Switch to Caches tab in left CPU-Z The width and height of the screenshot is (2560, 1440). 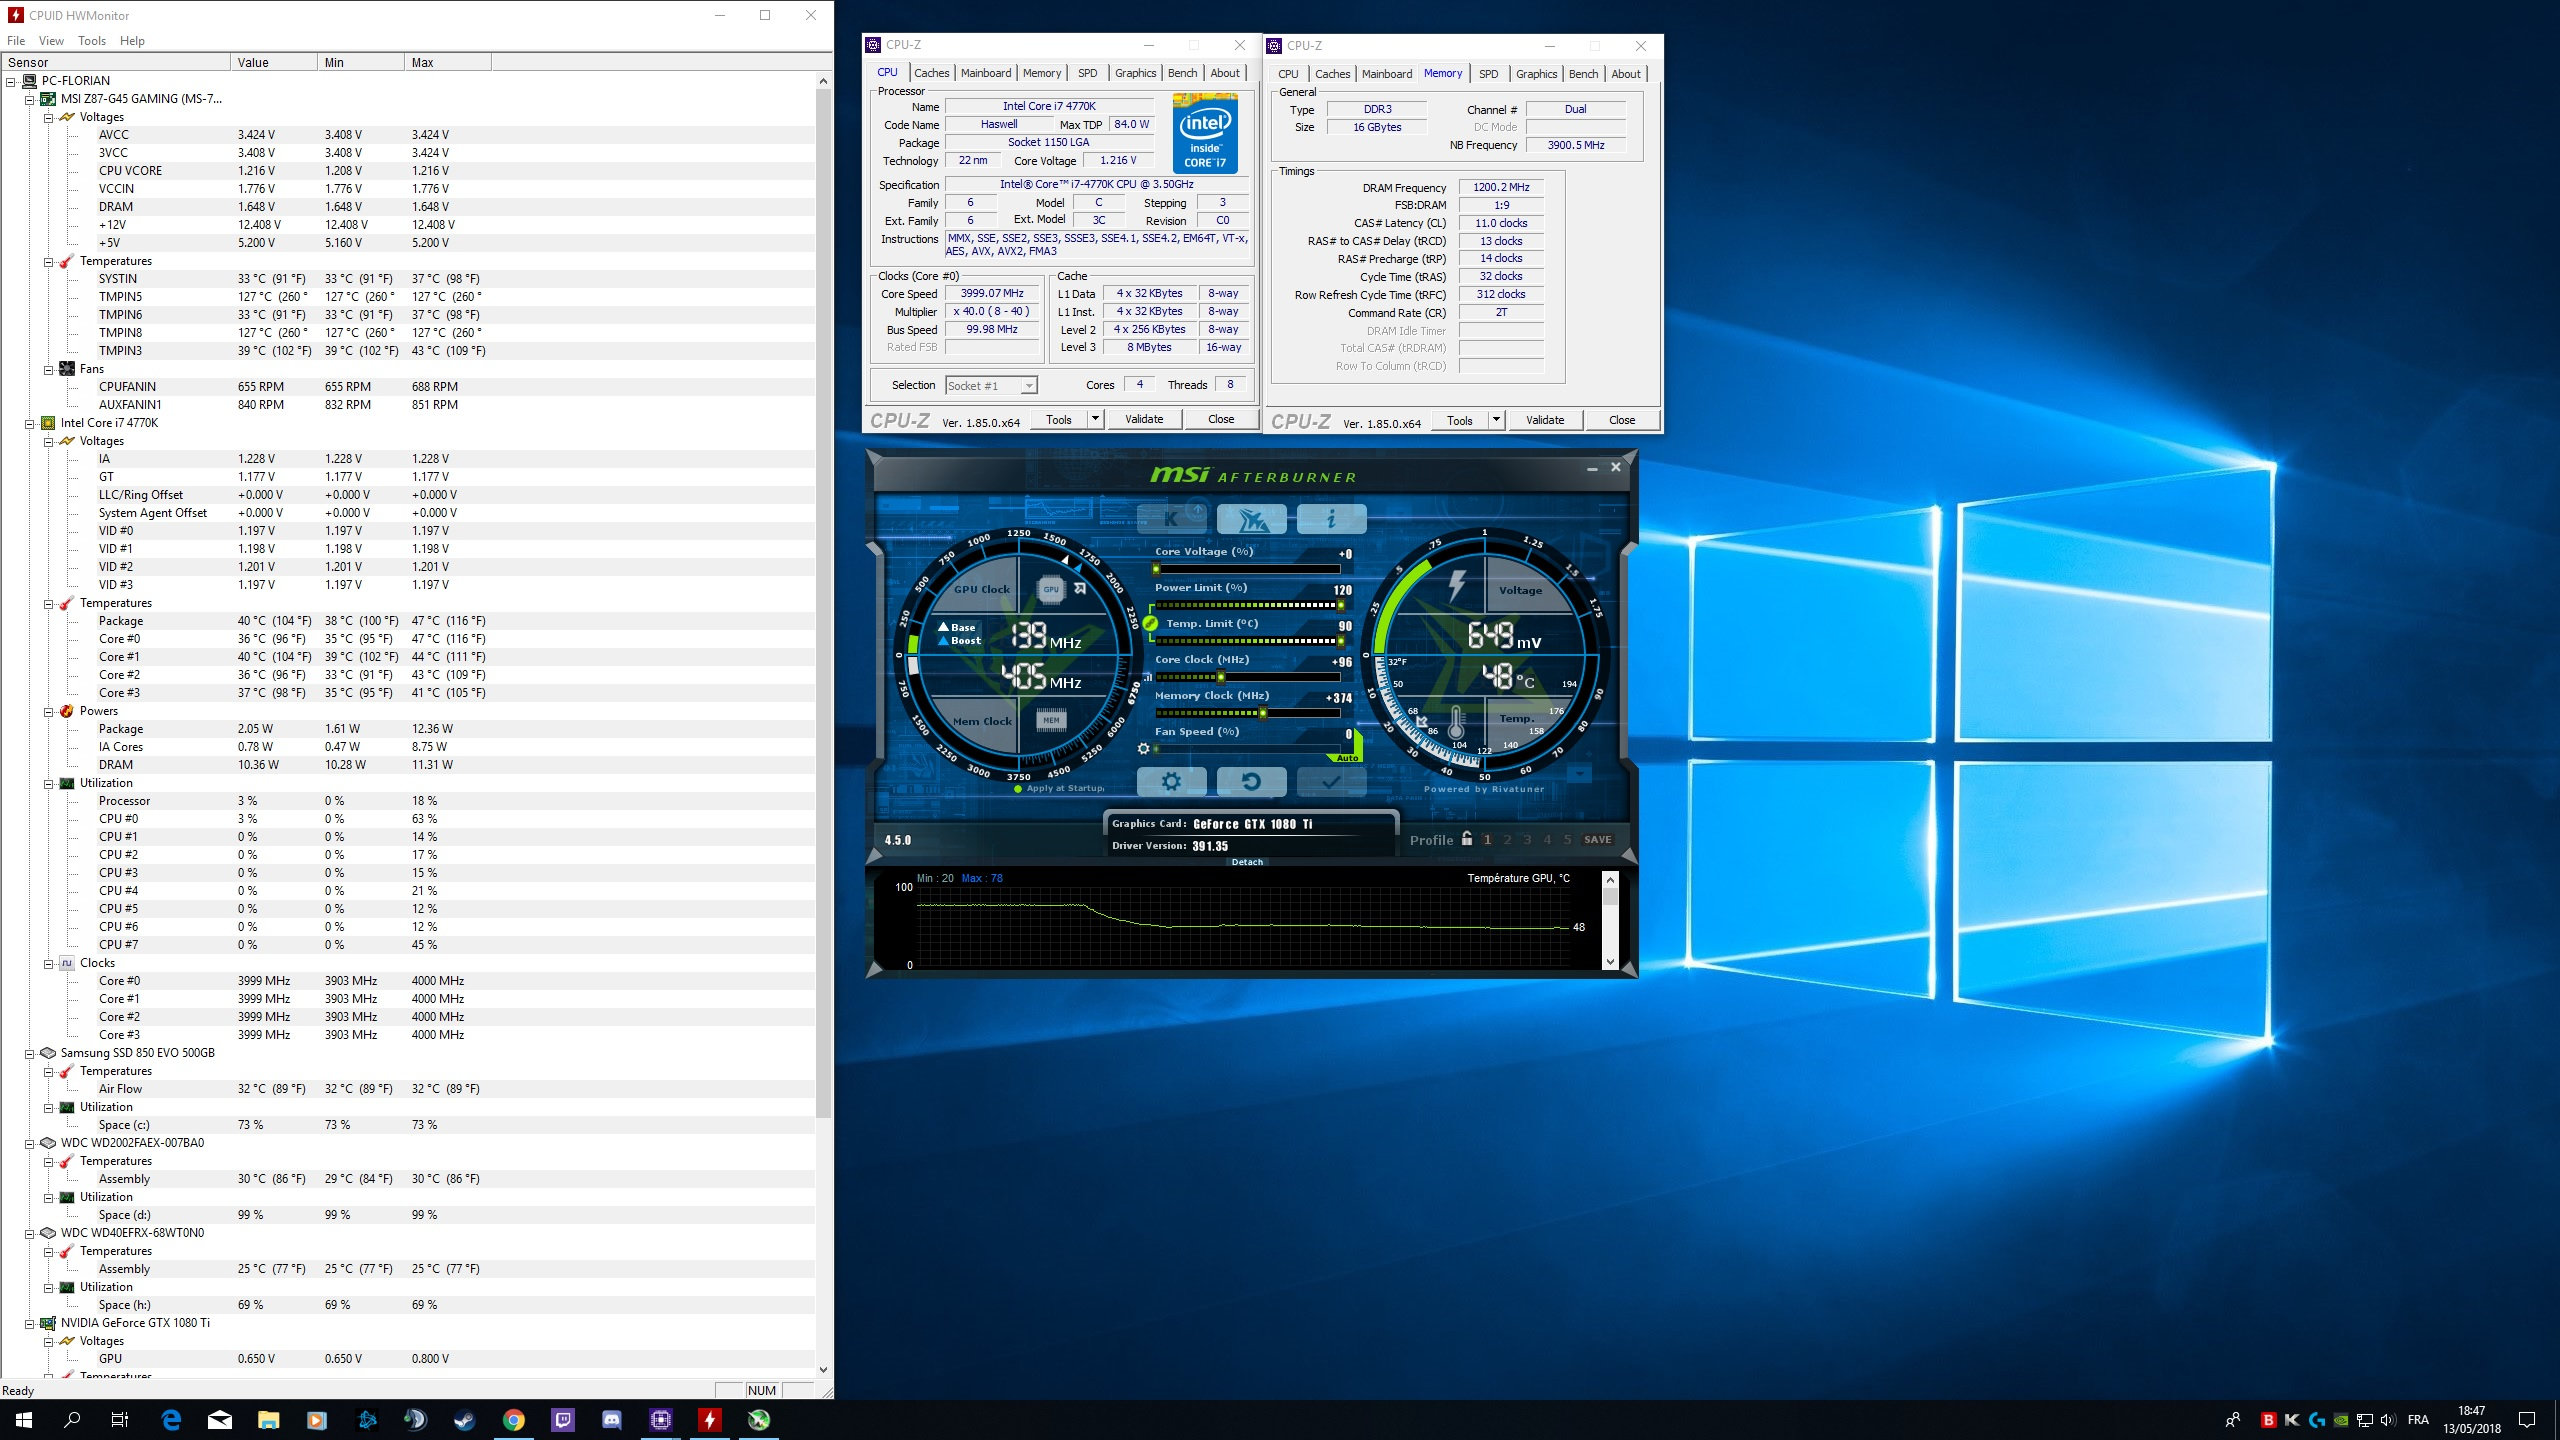pyautogui.click(x=931, y=73)
